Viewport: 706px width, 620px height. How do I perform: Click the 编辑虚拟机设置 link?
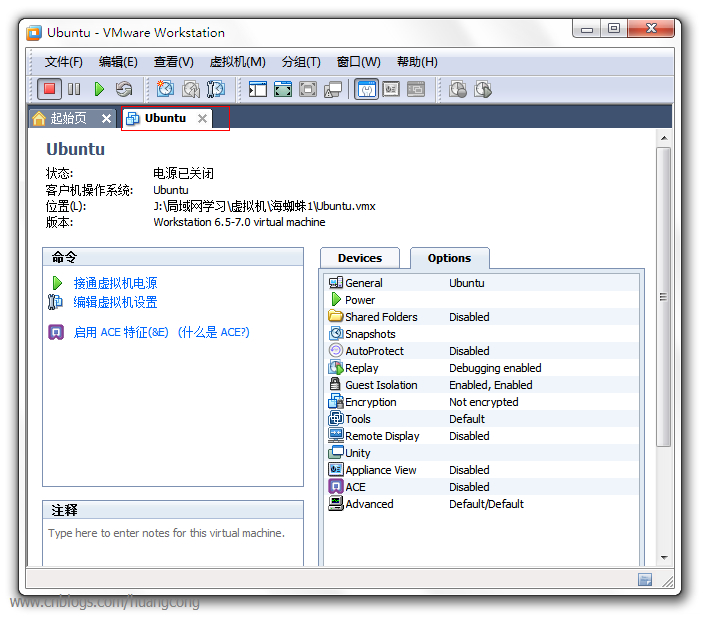click(115, 302)
